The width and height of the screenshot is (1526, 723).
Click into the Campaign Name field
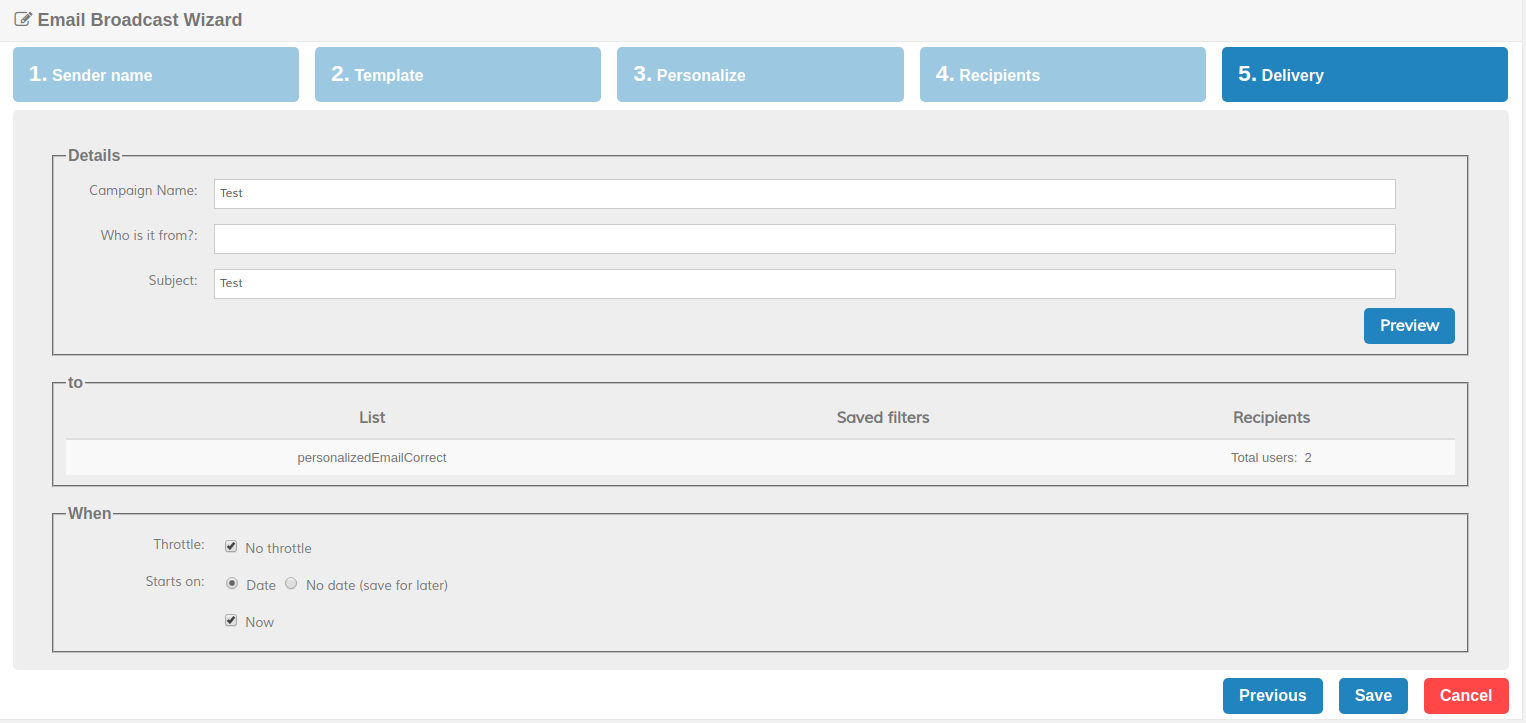point(804,194)
